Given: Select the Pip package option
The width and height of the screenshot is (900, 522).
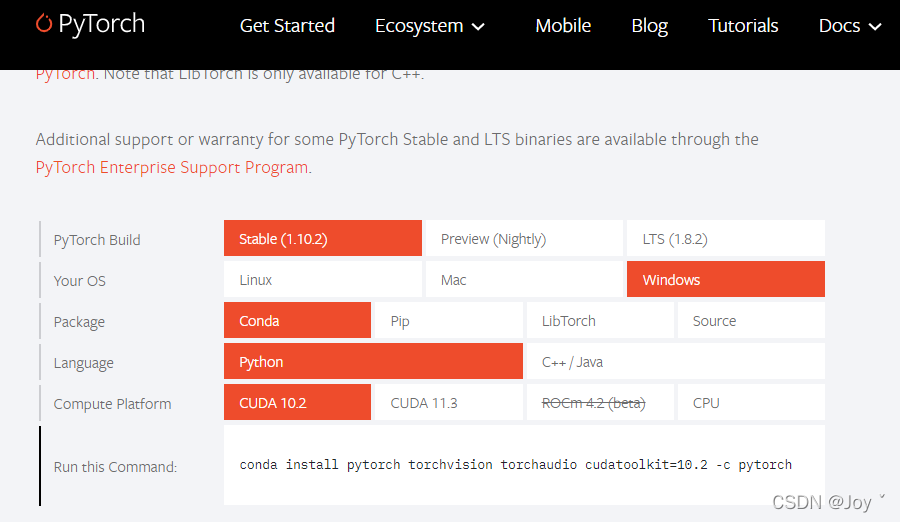Looking at the screenshot, I should (449, 320).
